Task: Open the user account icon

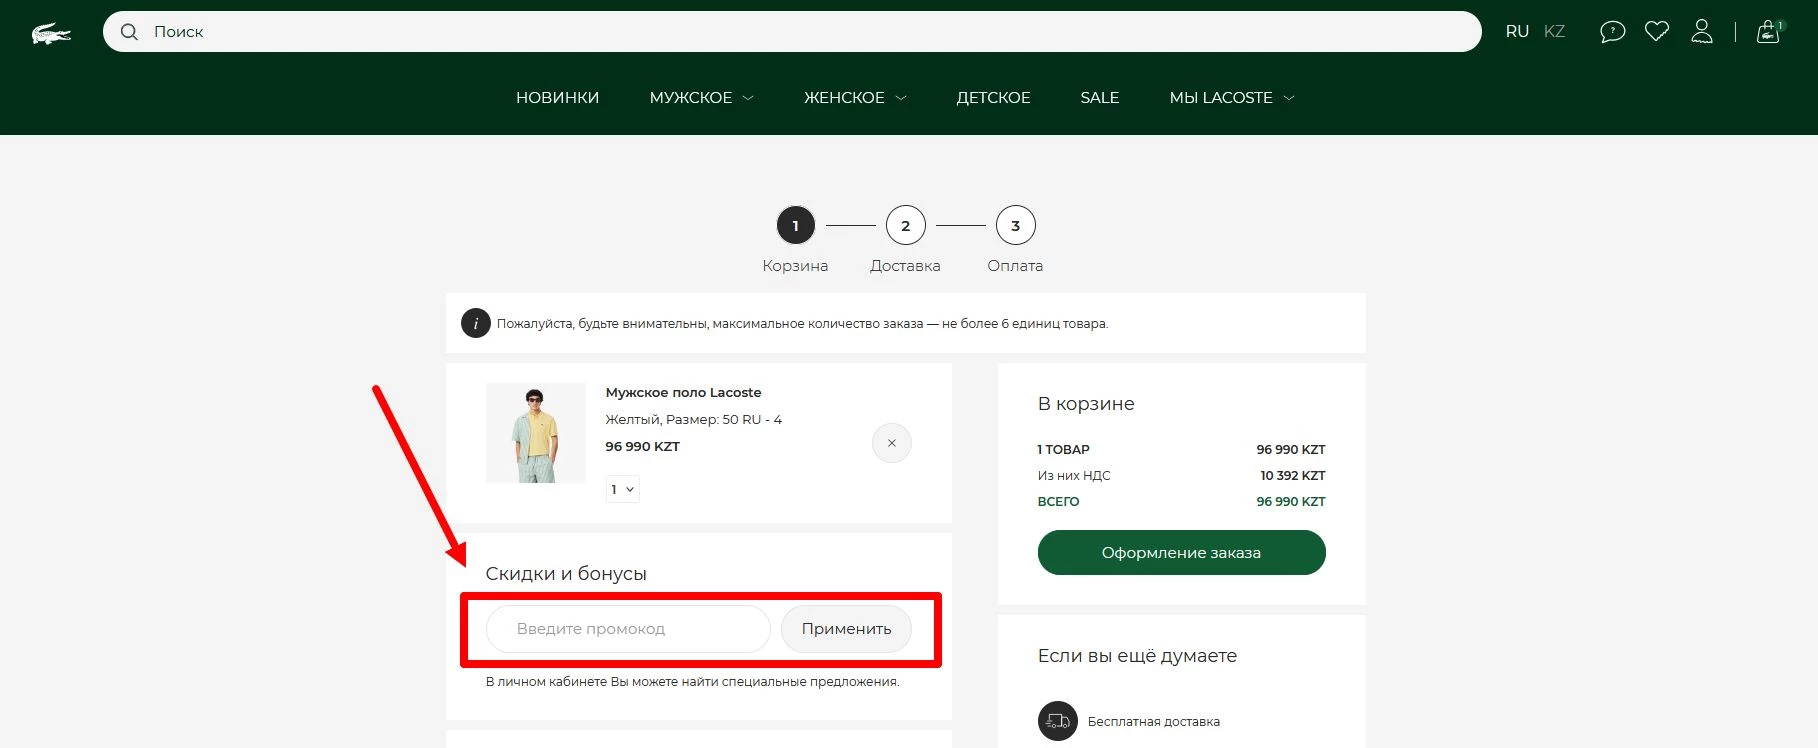Action: click(1701, 32)
